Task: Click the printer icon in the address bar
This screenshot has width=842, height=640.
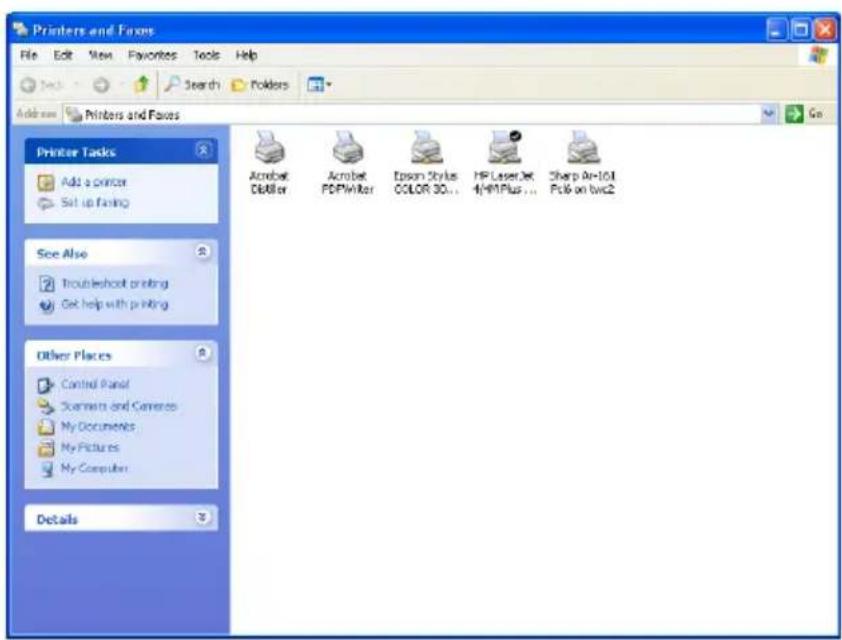Action: tap(74, 114)
